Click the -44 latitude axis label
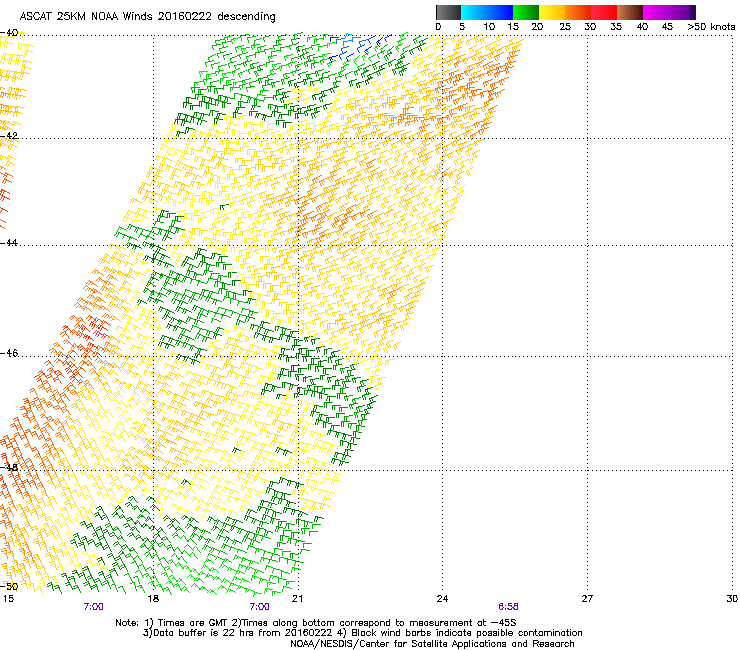The image size is (740, 650). (9, 243)
